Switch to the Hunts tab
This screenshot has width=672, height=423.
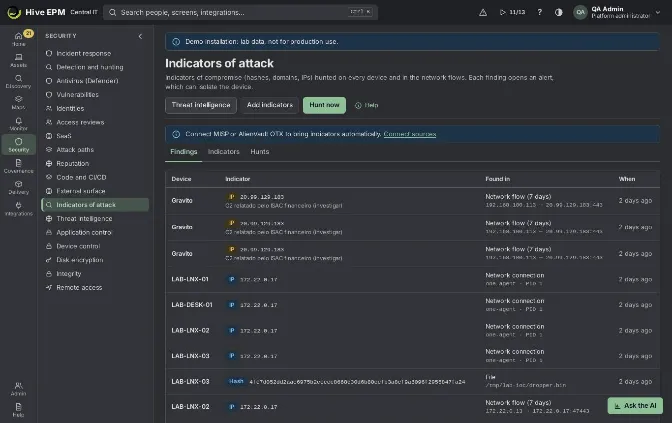pyautogui.click(x=260, y=152)
